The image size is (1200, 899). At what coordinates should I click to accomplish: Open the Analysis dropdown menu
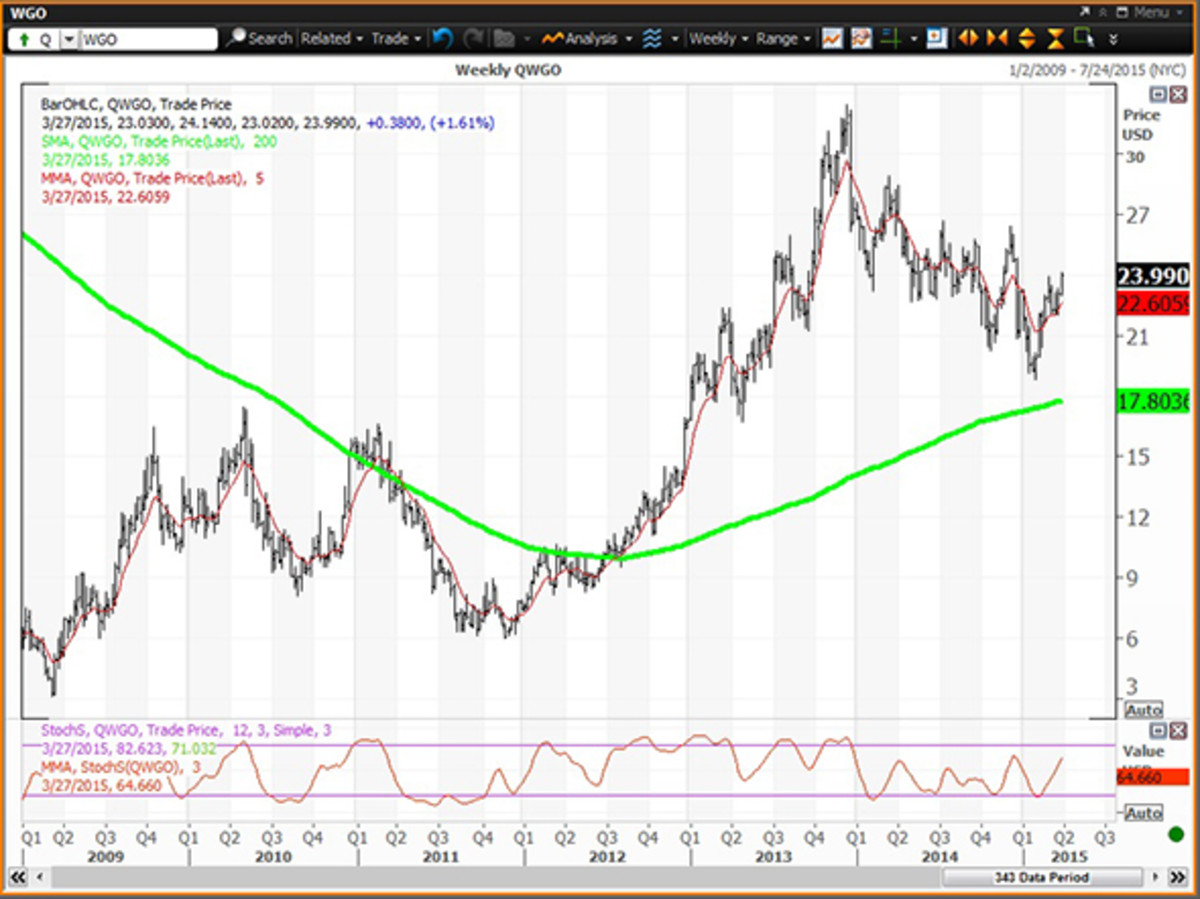point(588,39)
